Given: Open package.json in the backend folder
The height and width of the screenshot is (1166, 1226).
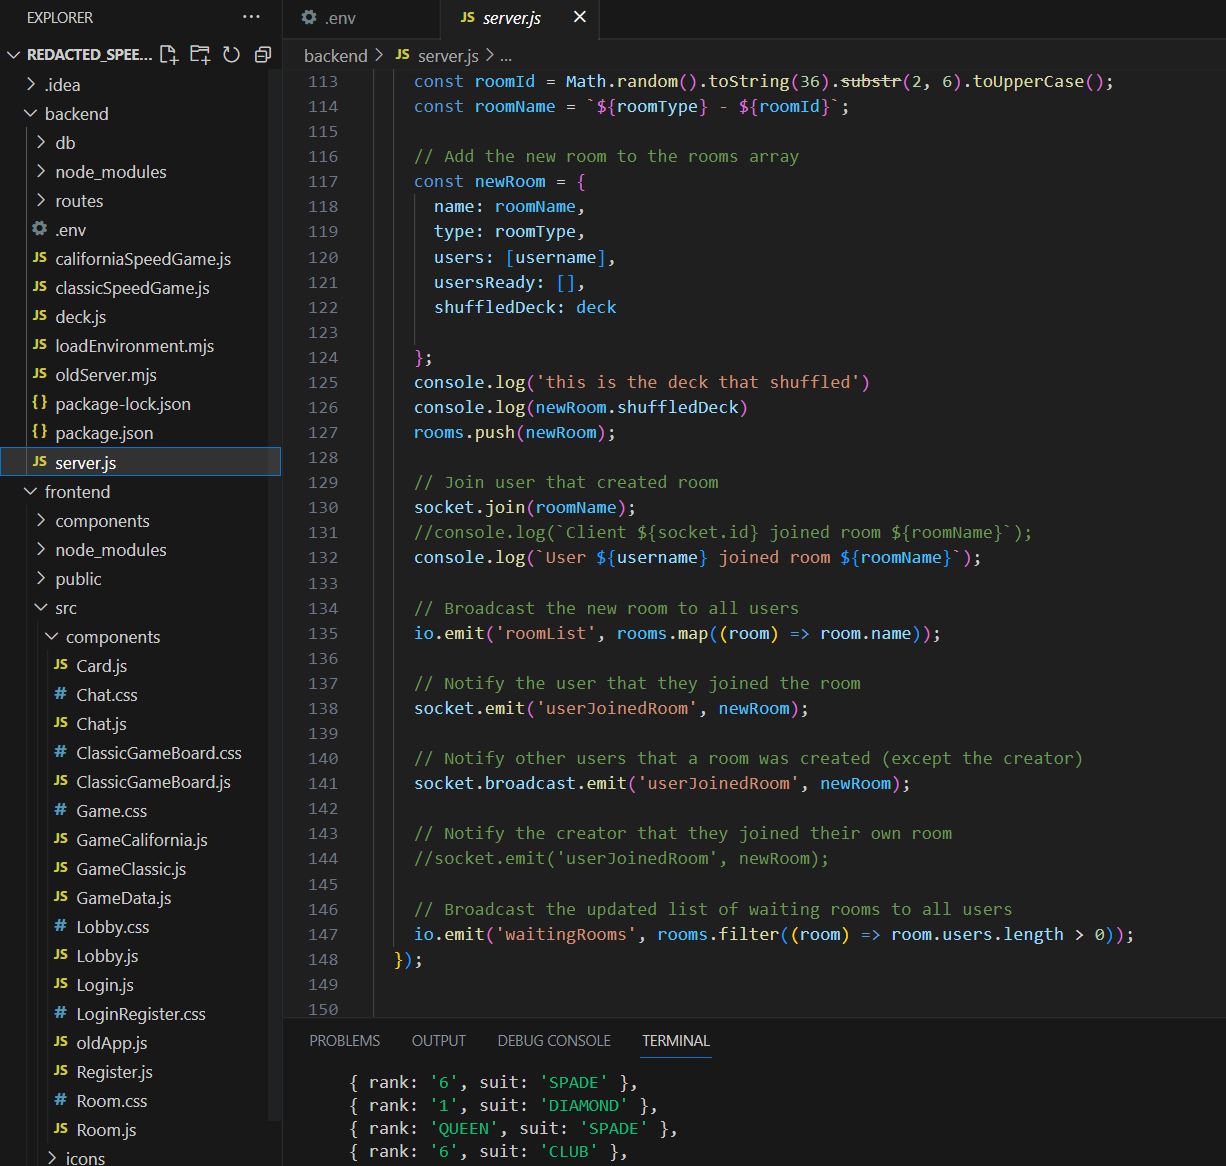Looking at the screenshot, I should (x=104, y=433).
